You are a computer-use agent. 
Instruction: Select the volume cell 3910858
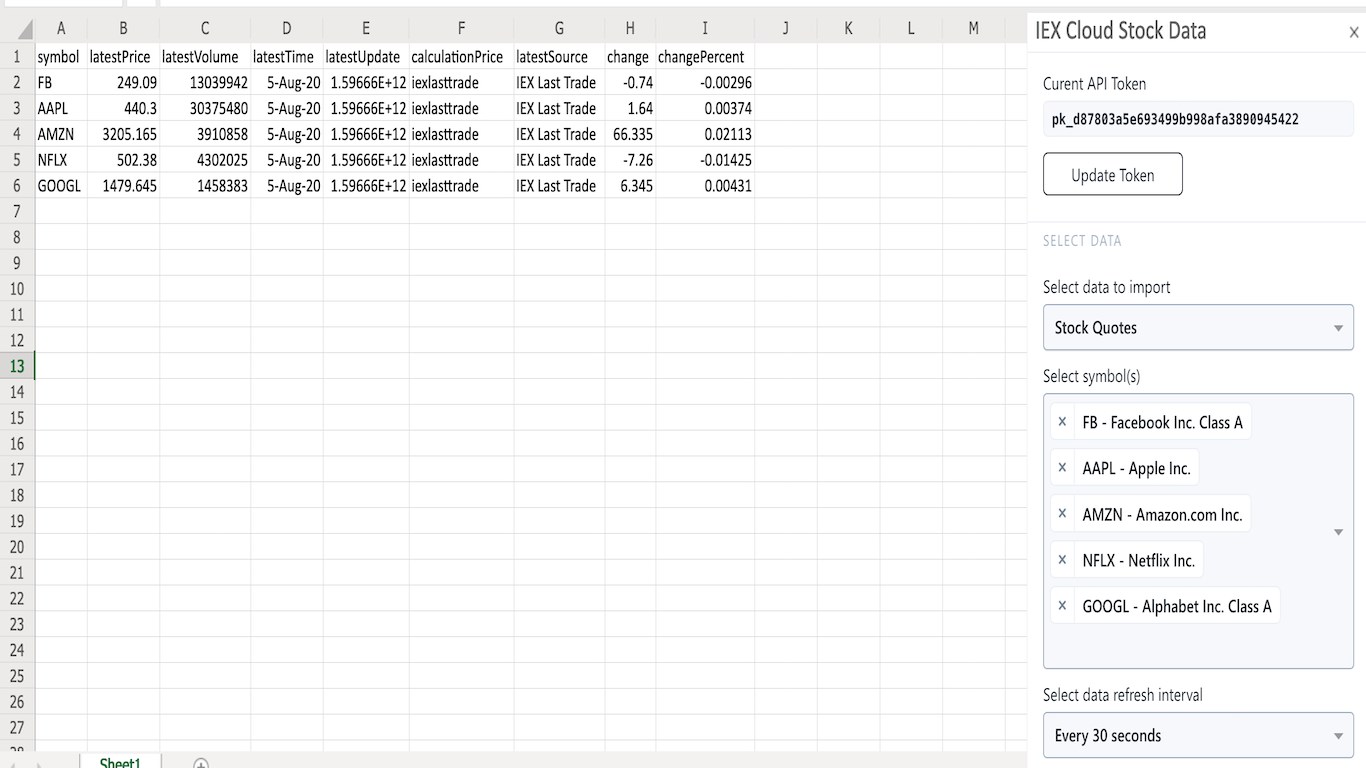click(x=205, y=134)
